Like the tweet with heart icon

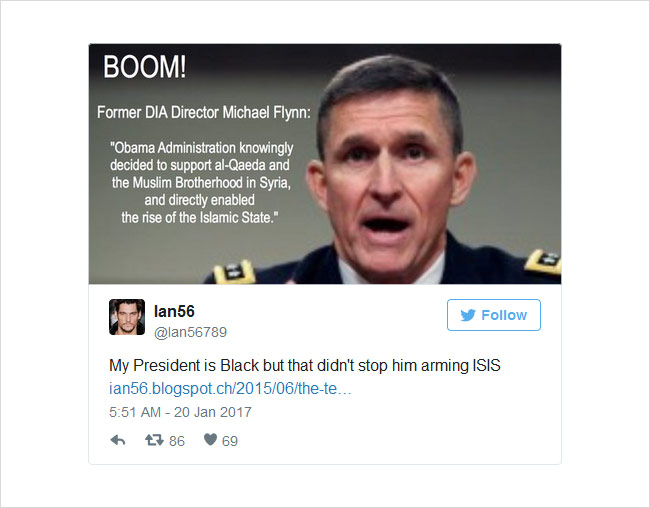(x=211, y=440)
